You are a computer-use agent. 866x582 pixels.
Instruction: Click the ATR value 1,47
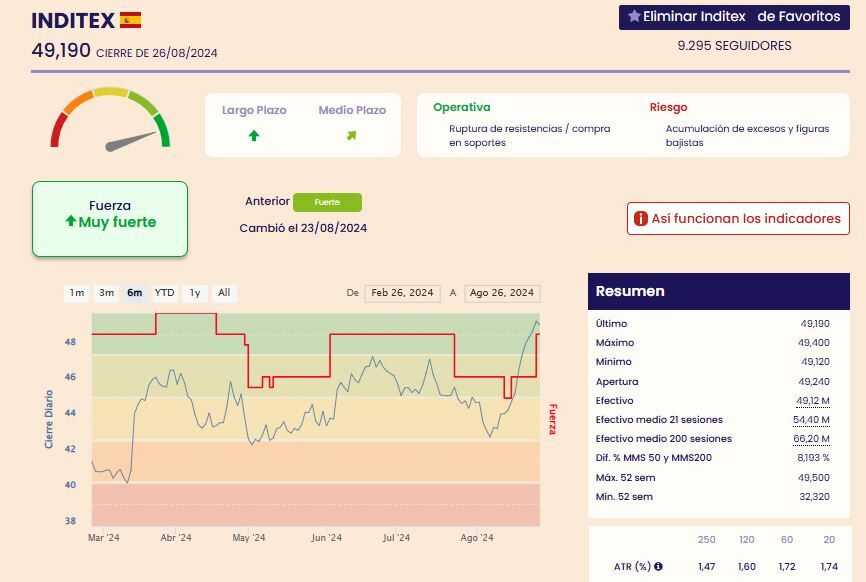coord(706,567)
